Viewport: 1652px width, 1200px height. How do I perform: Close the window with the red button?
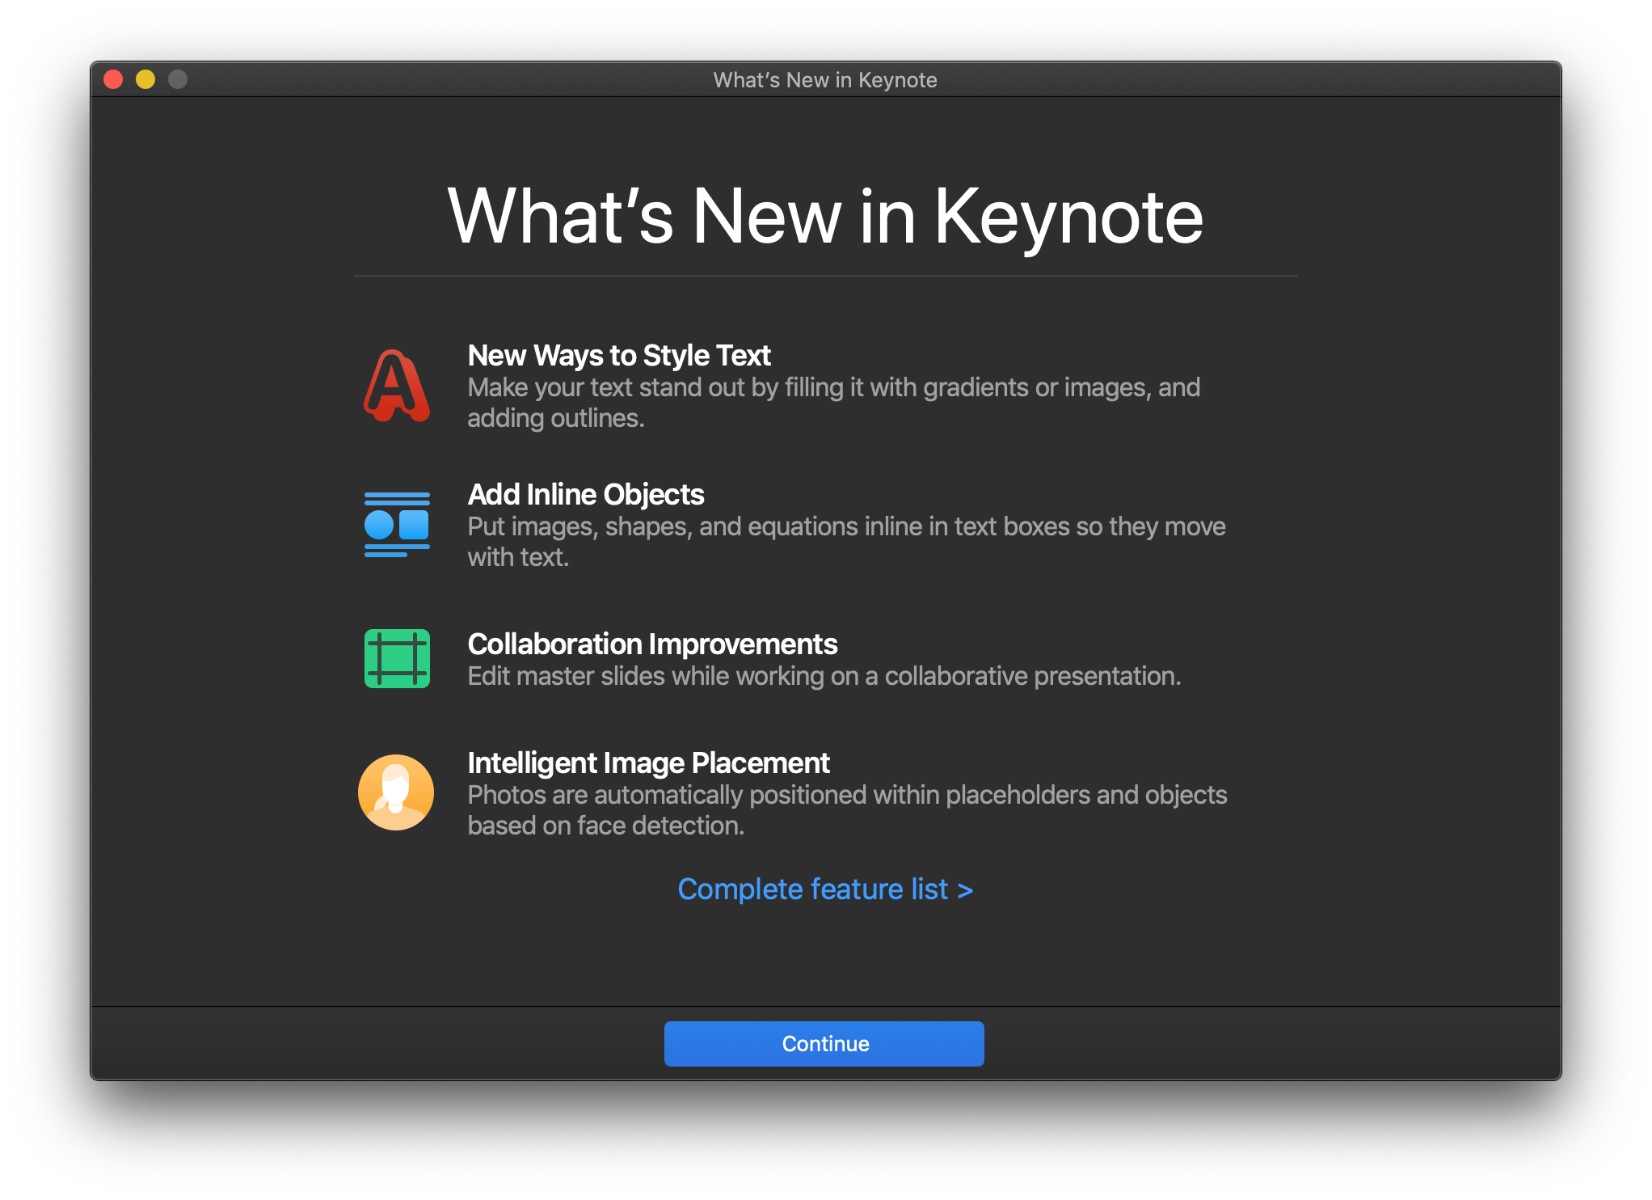[x=113, y=79]
